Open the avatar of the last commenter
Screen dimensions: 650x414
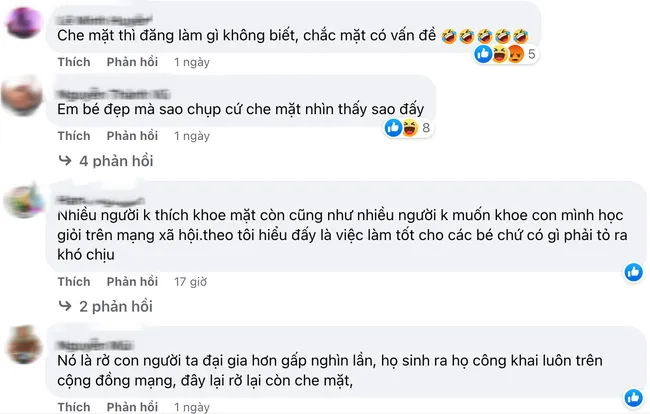[x=22, y=346]
